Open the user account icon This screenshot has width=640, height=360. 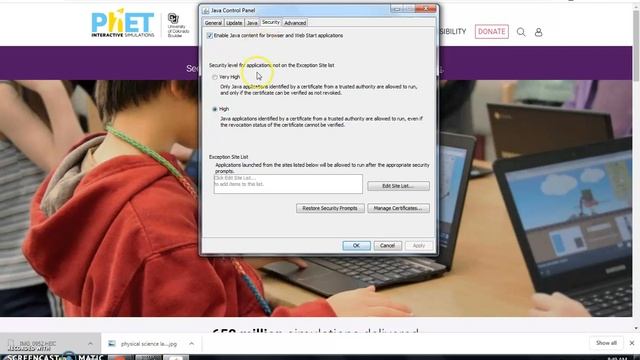538,32
